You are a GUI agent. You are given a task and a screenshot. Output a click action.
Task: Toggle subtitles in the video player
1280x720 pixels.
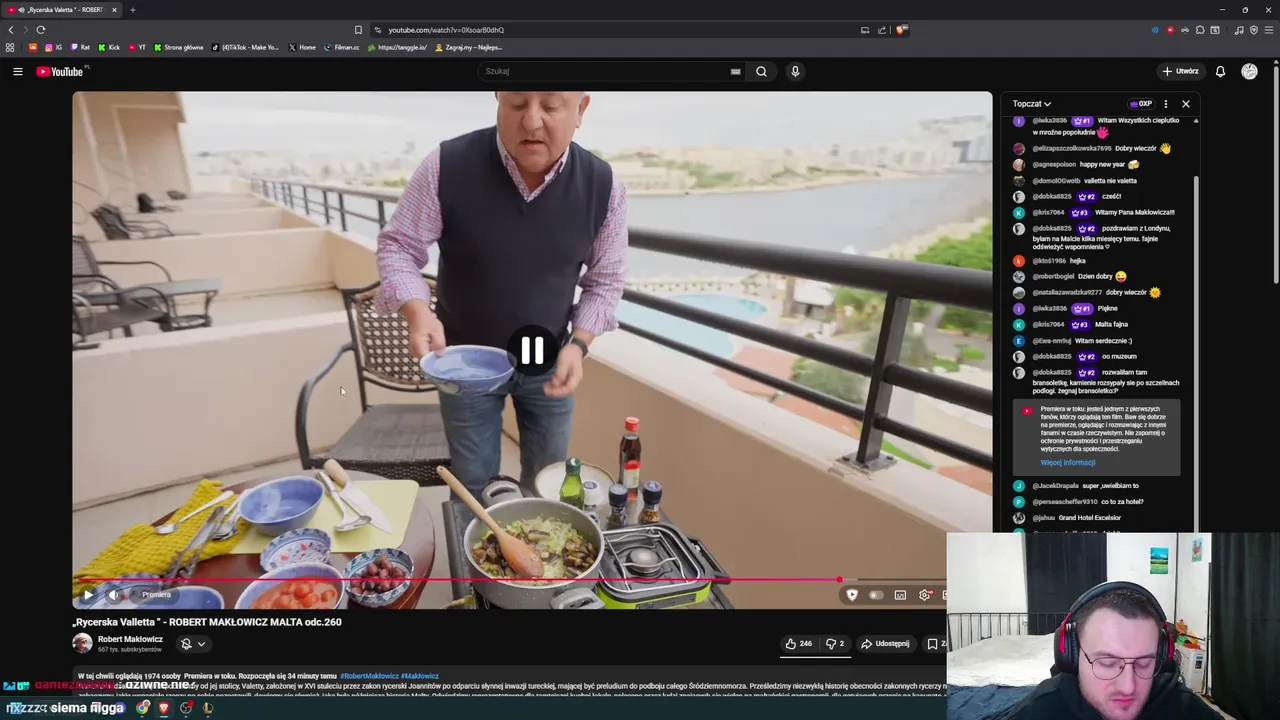[x=900, y=595]
